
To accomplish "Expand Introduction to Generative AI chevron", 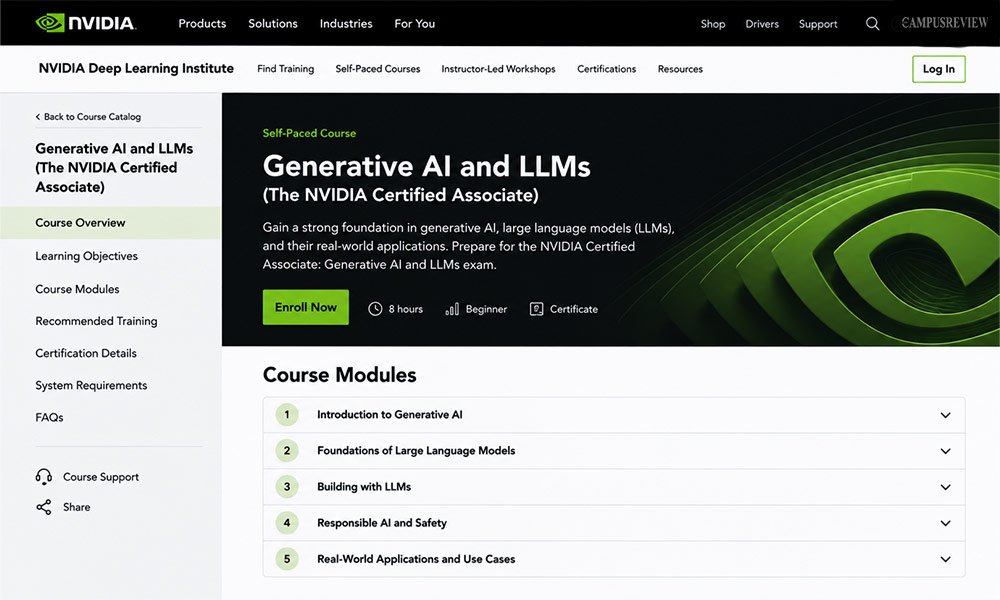I will [945, 415].
